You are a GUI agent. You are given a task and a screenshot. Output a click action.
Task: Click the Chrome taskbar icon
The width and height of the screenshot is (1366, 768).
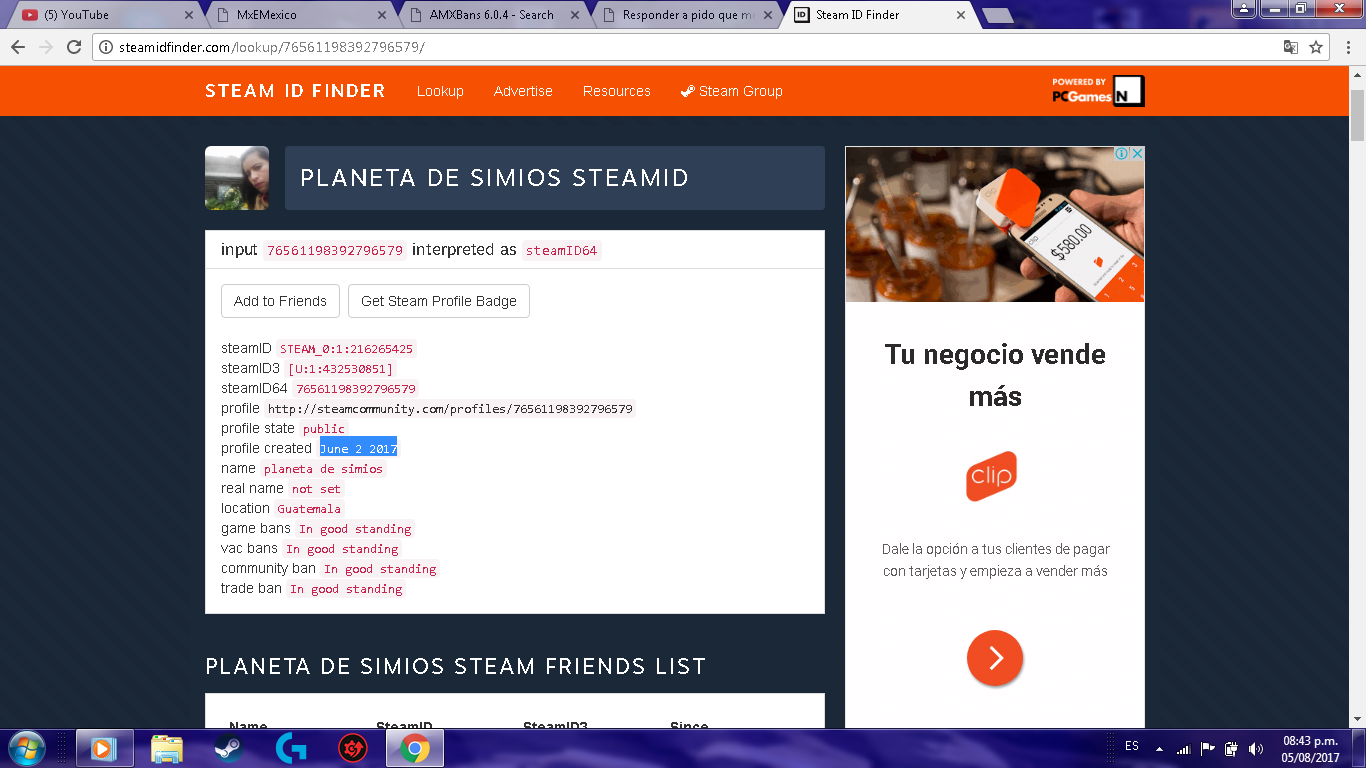415,748
